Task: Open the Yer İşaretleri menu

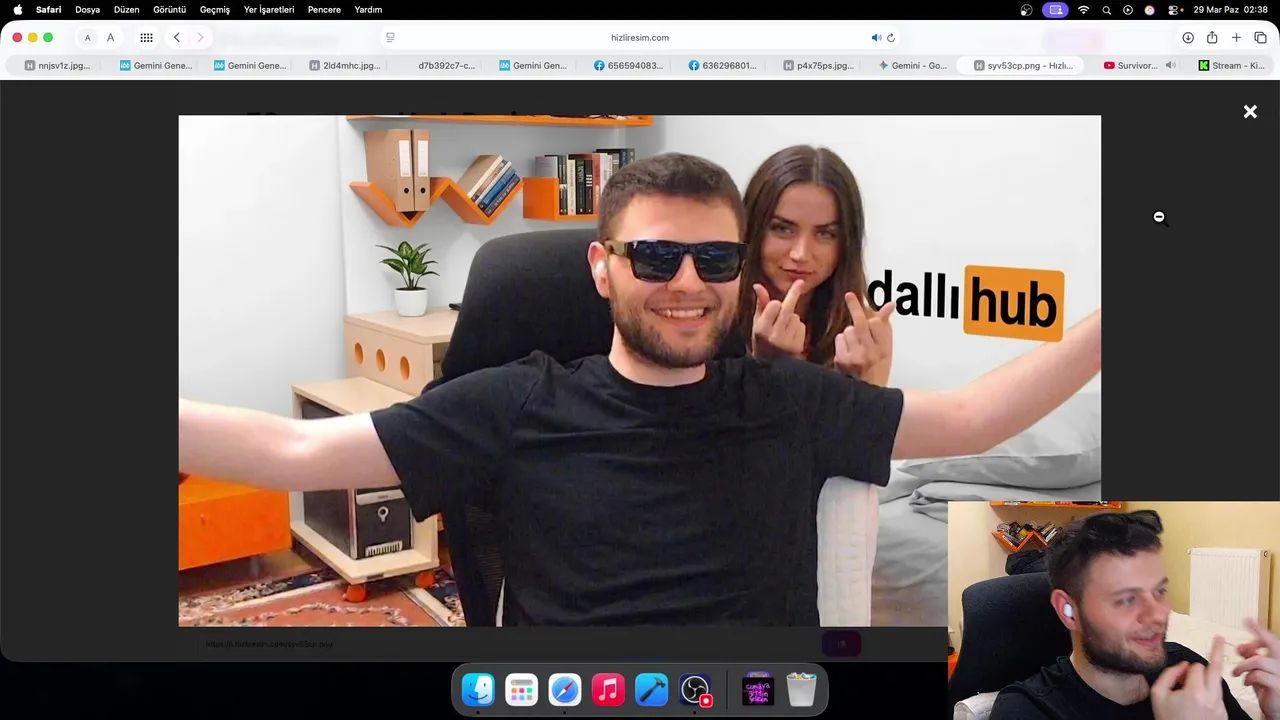Action: (269, 10)
